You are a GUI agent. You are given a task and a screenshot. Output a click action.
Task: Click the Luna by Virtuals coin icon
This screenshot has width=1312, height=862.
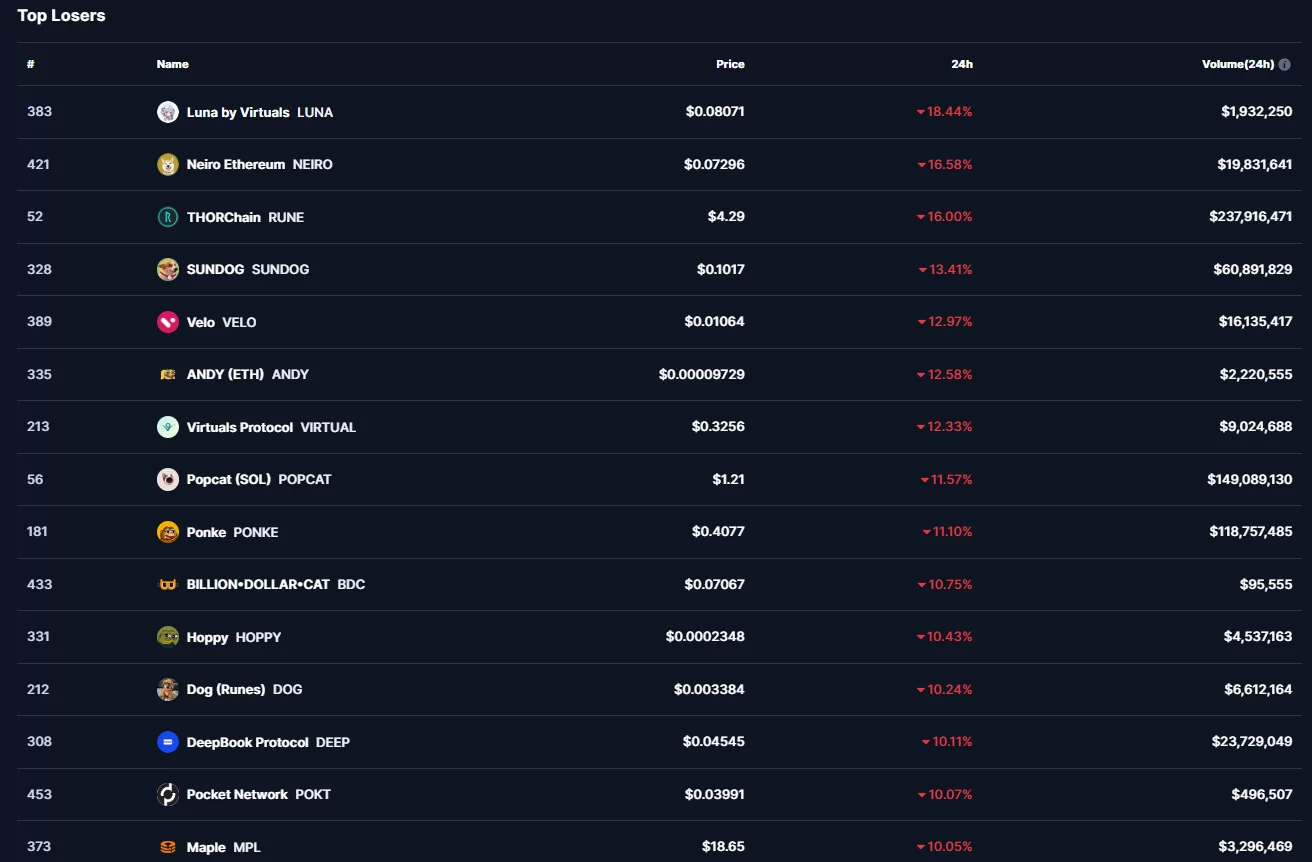coord(168,112)
